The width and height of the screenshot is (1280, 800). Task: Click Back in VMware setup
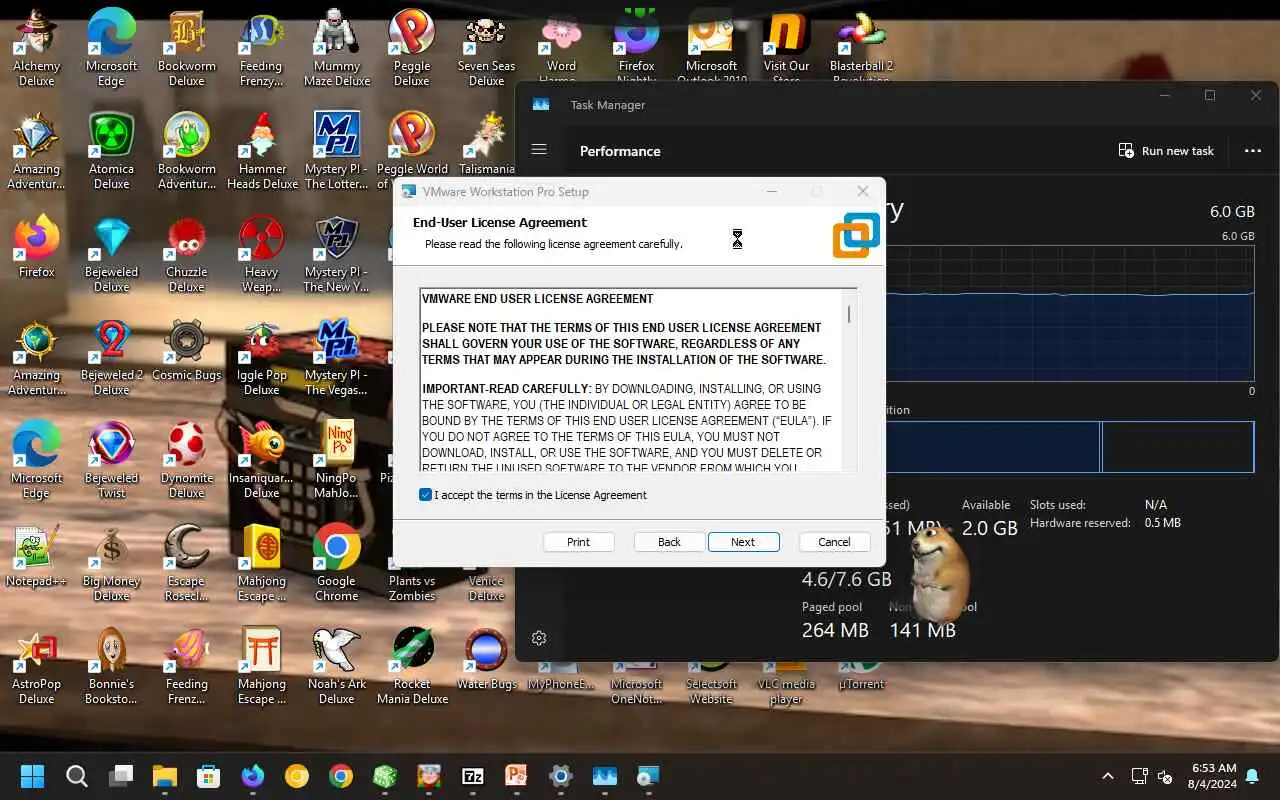669,542
